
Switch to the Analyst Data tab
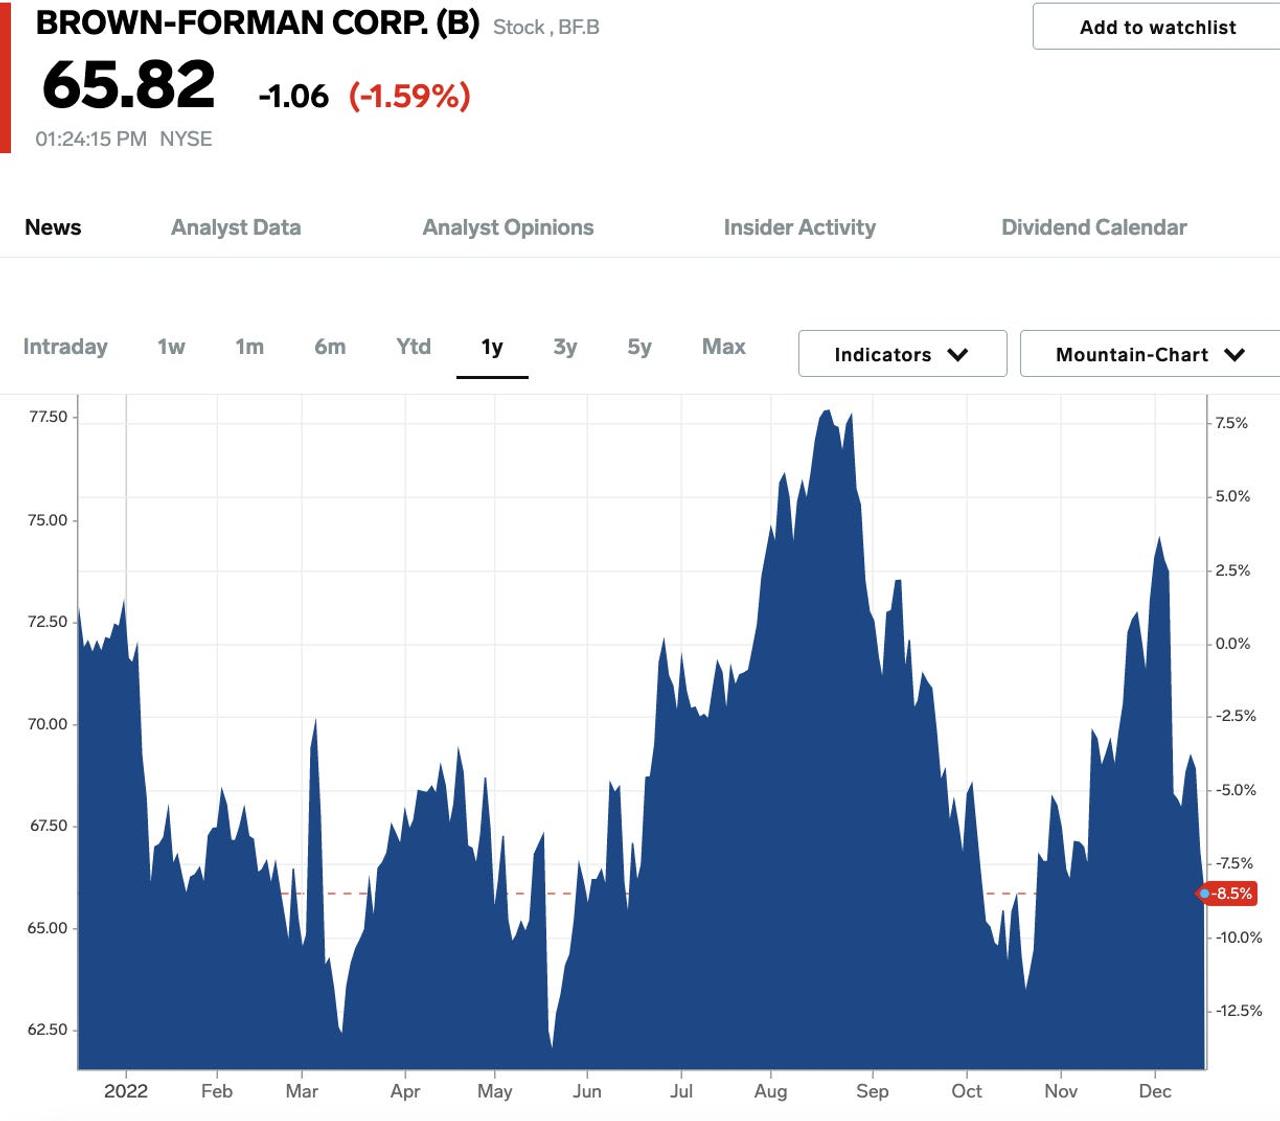[236, 227]
